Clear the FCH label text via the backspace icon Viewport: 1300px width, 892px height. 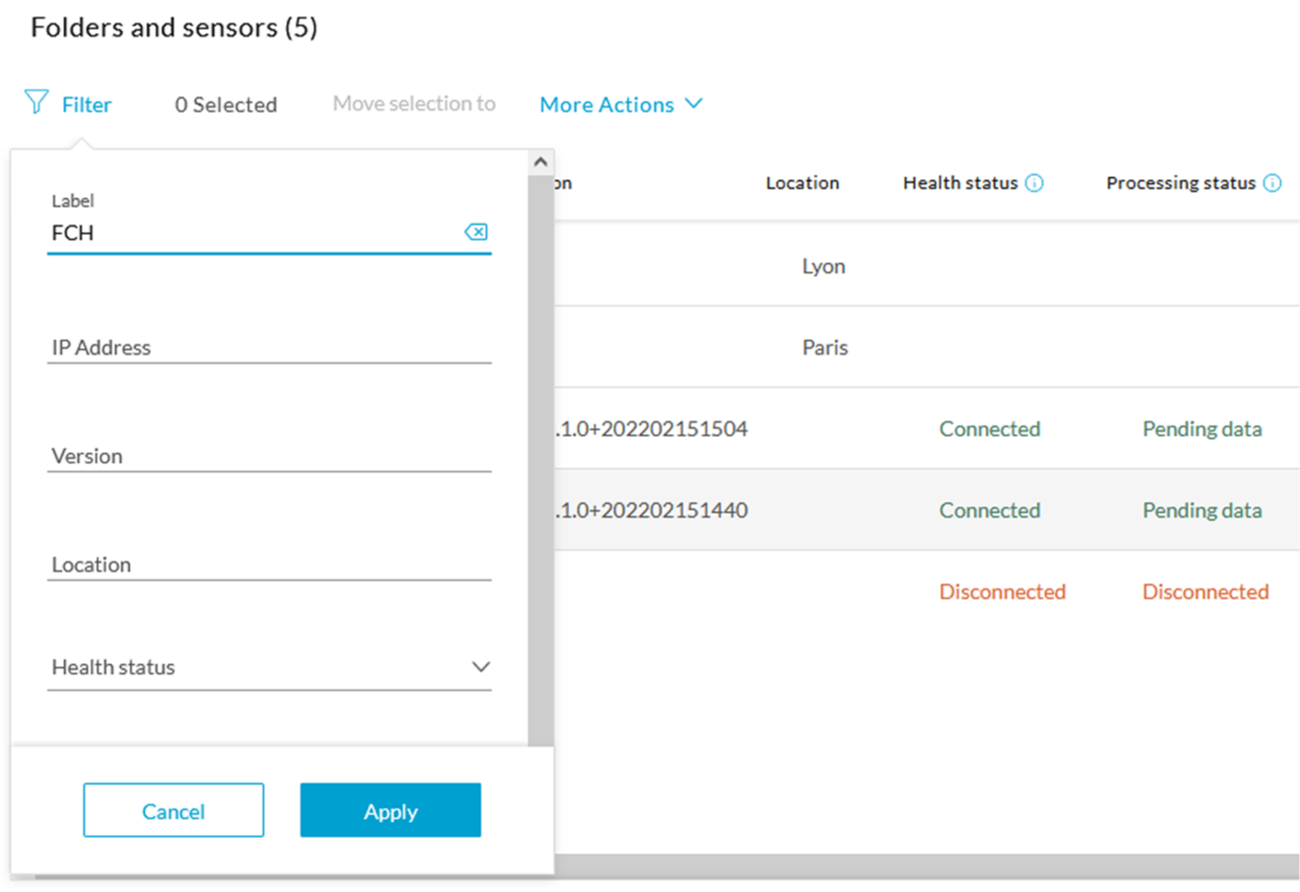477,232
